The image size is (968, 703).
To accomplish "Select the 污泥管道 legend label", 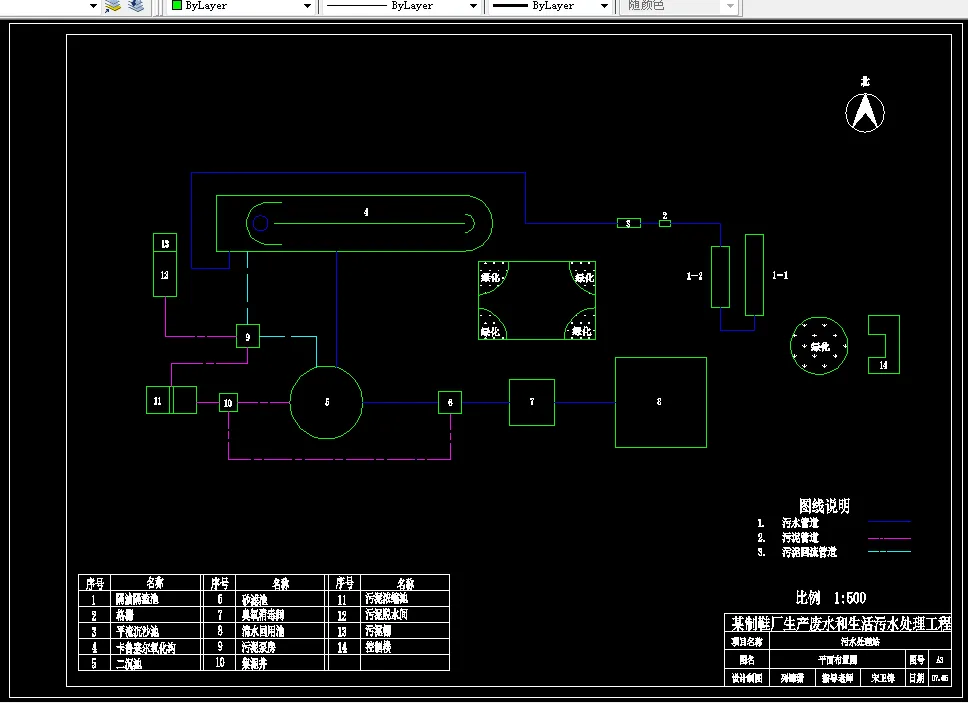I will (800, 538).
